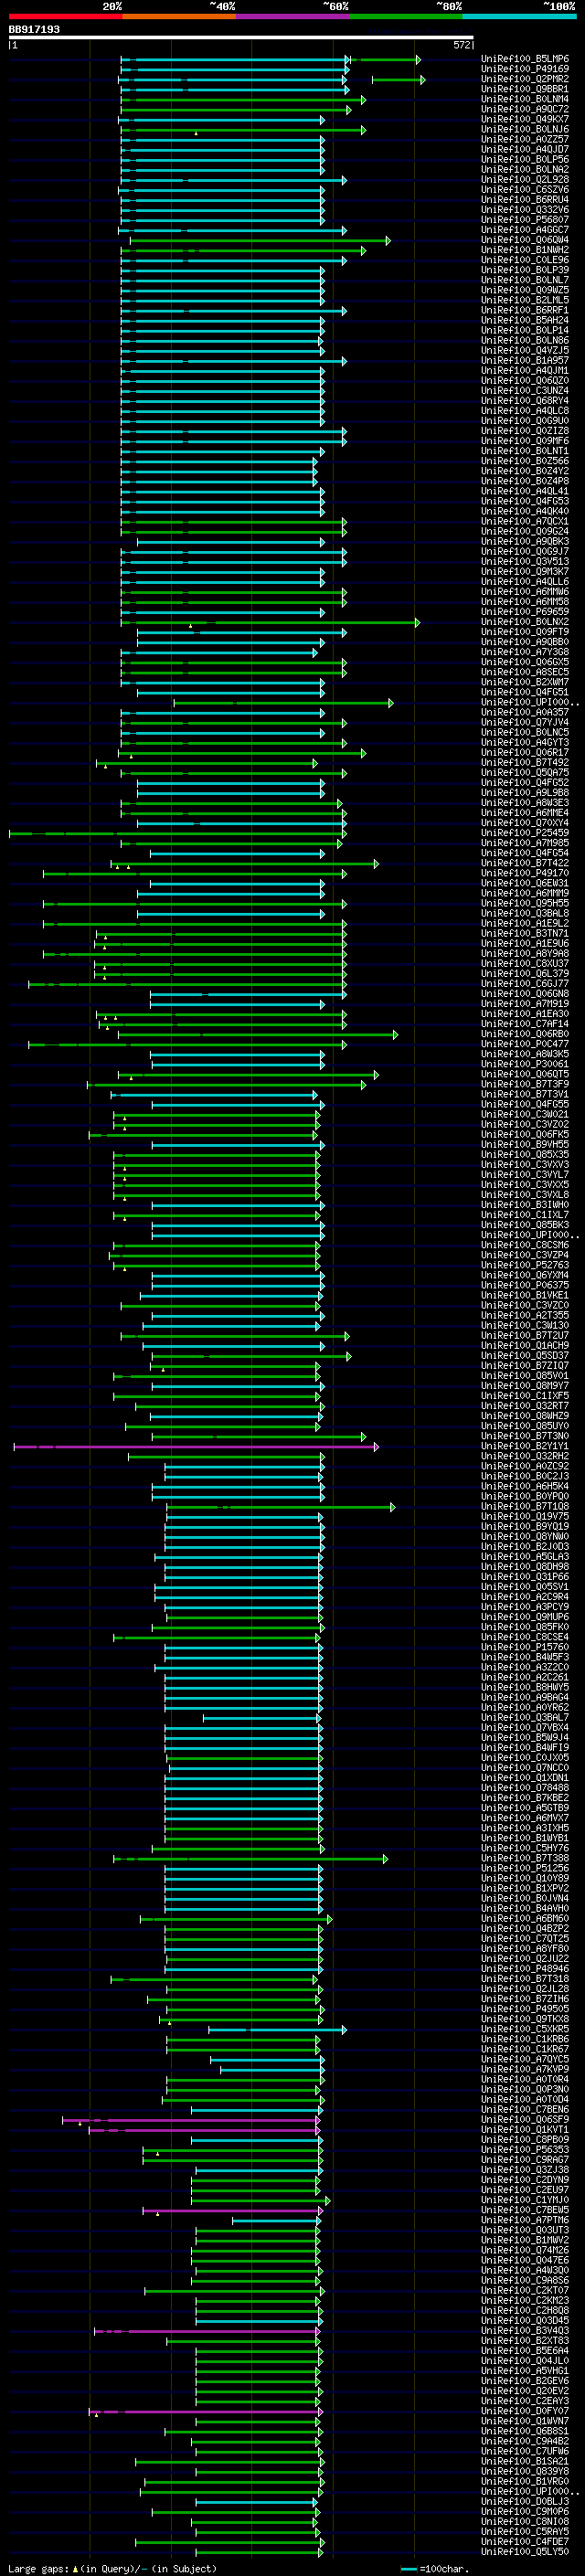Select label UniRef100_Q06SF9
Viewport: 585px width, 2576px height.
pos(525,2119)
